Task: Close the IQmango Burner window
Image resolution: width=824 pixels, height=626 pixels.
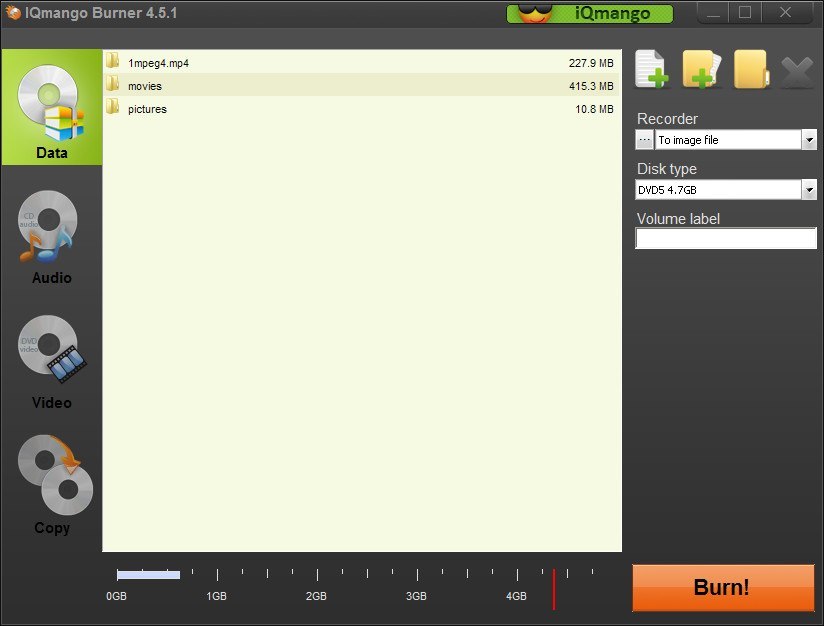Action: tap(785, 13)
